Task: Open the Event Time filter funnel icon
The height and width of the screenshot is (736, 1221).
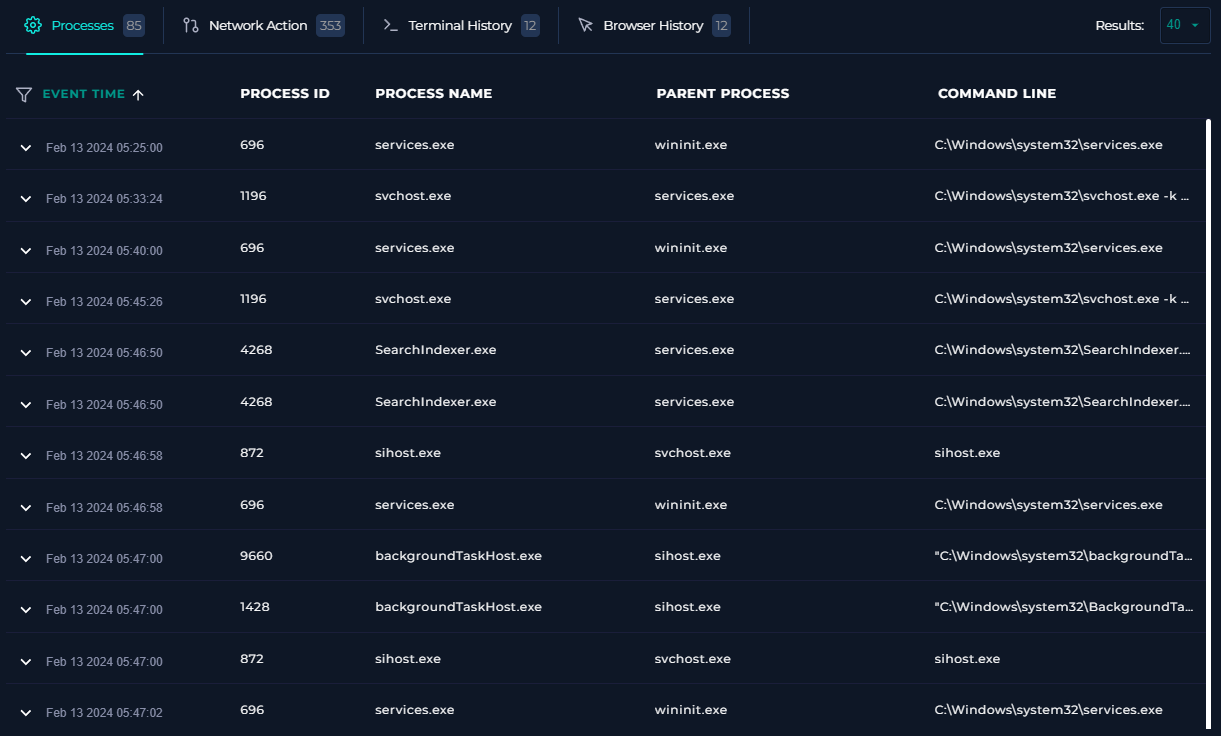Action: click(x=24, y=94)
